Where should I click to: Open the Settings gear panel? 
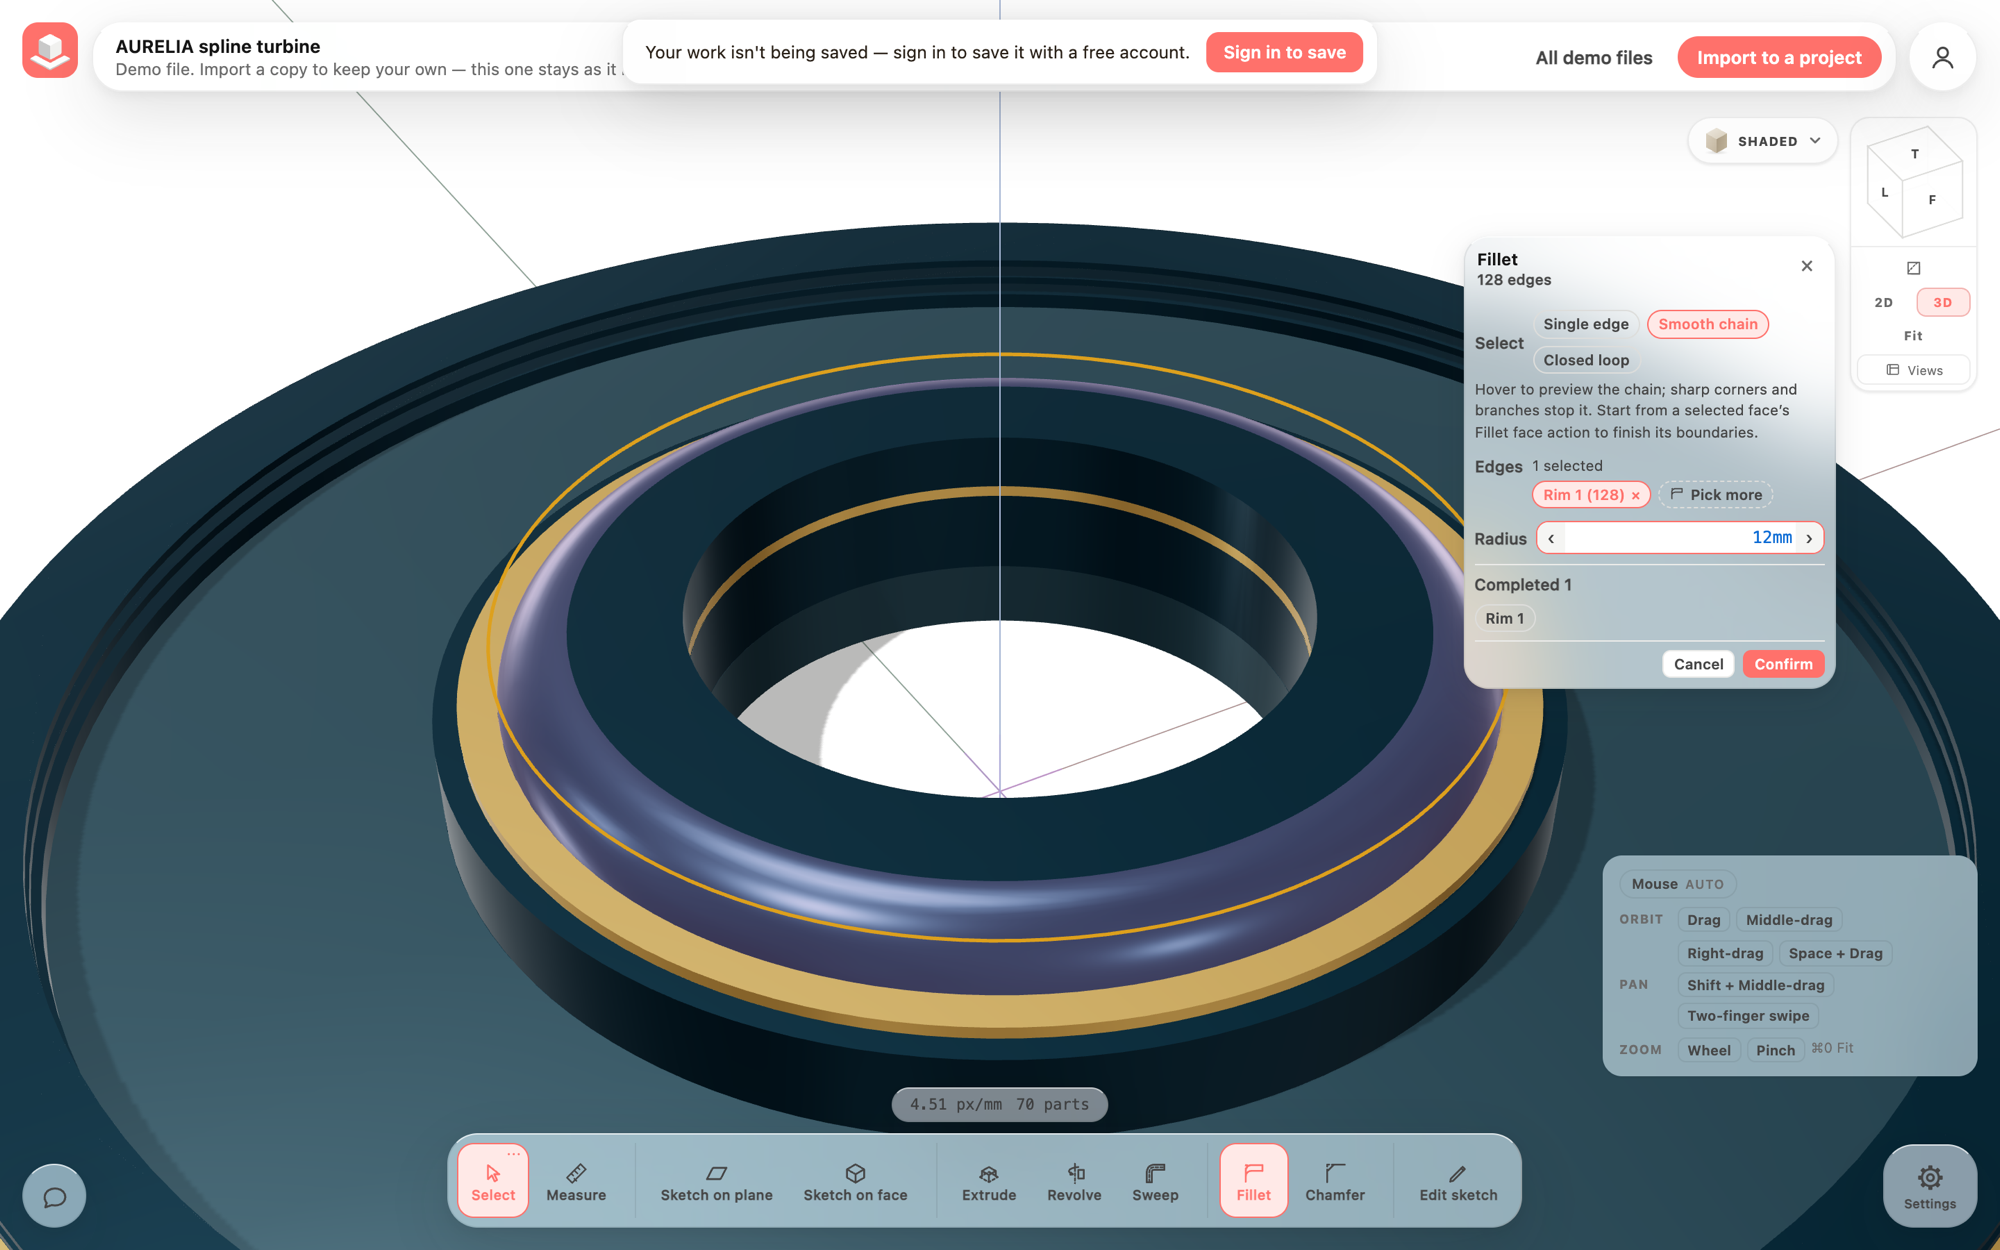click(x=1929, y=1186)
